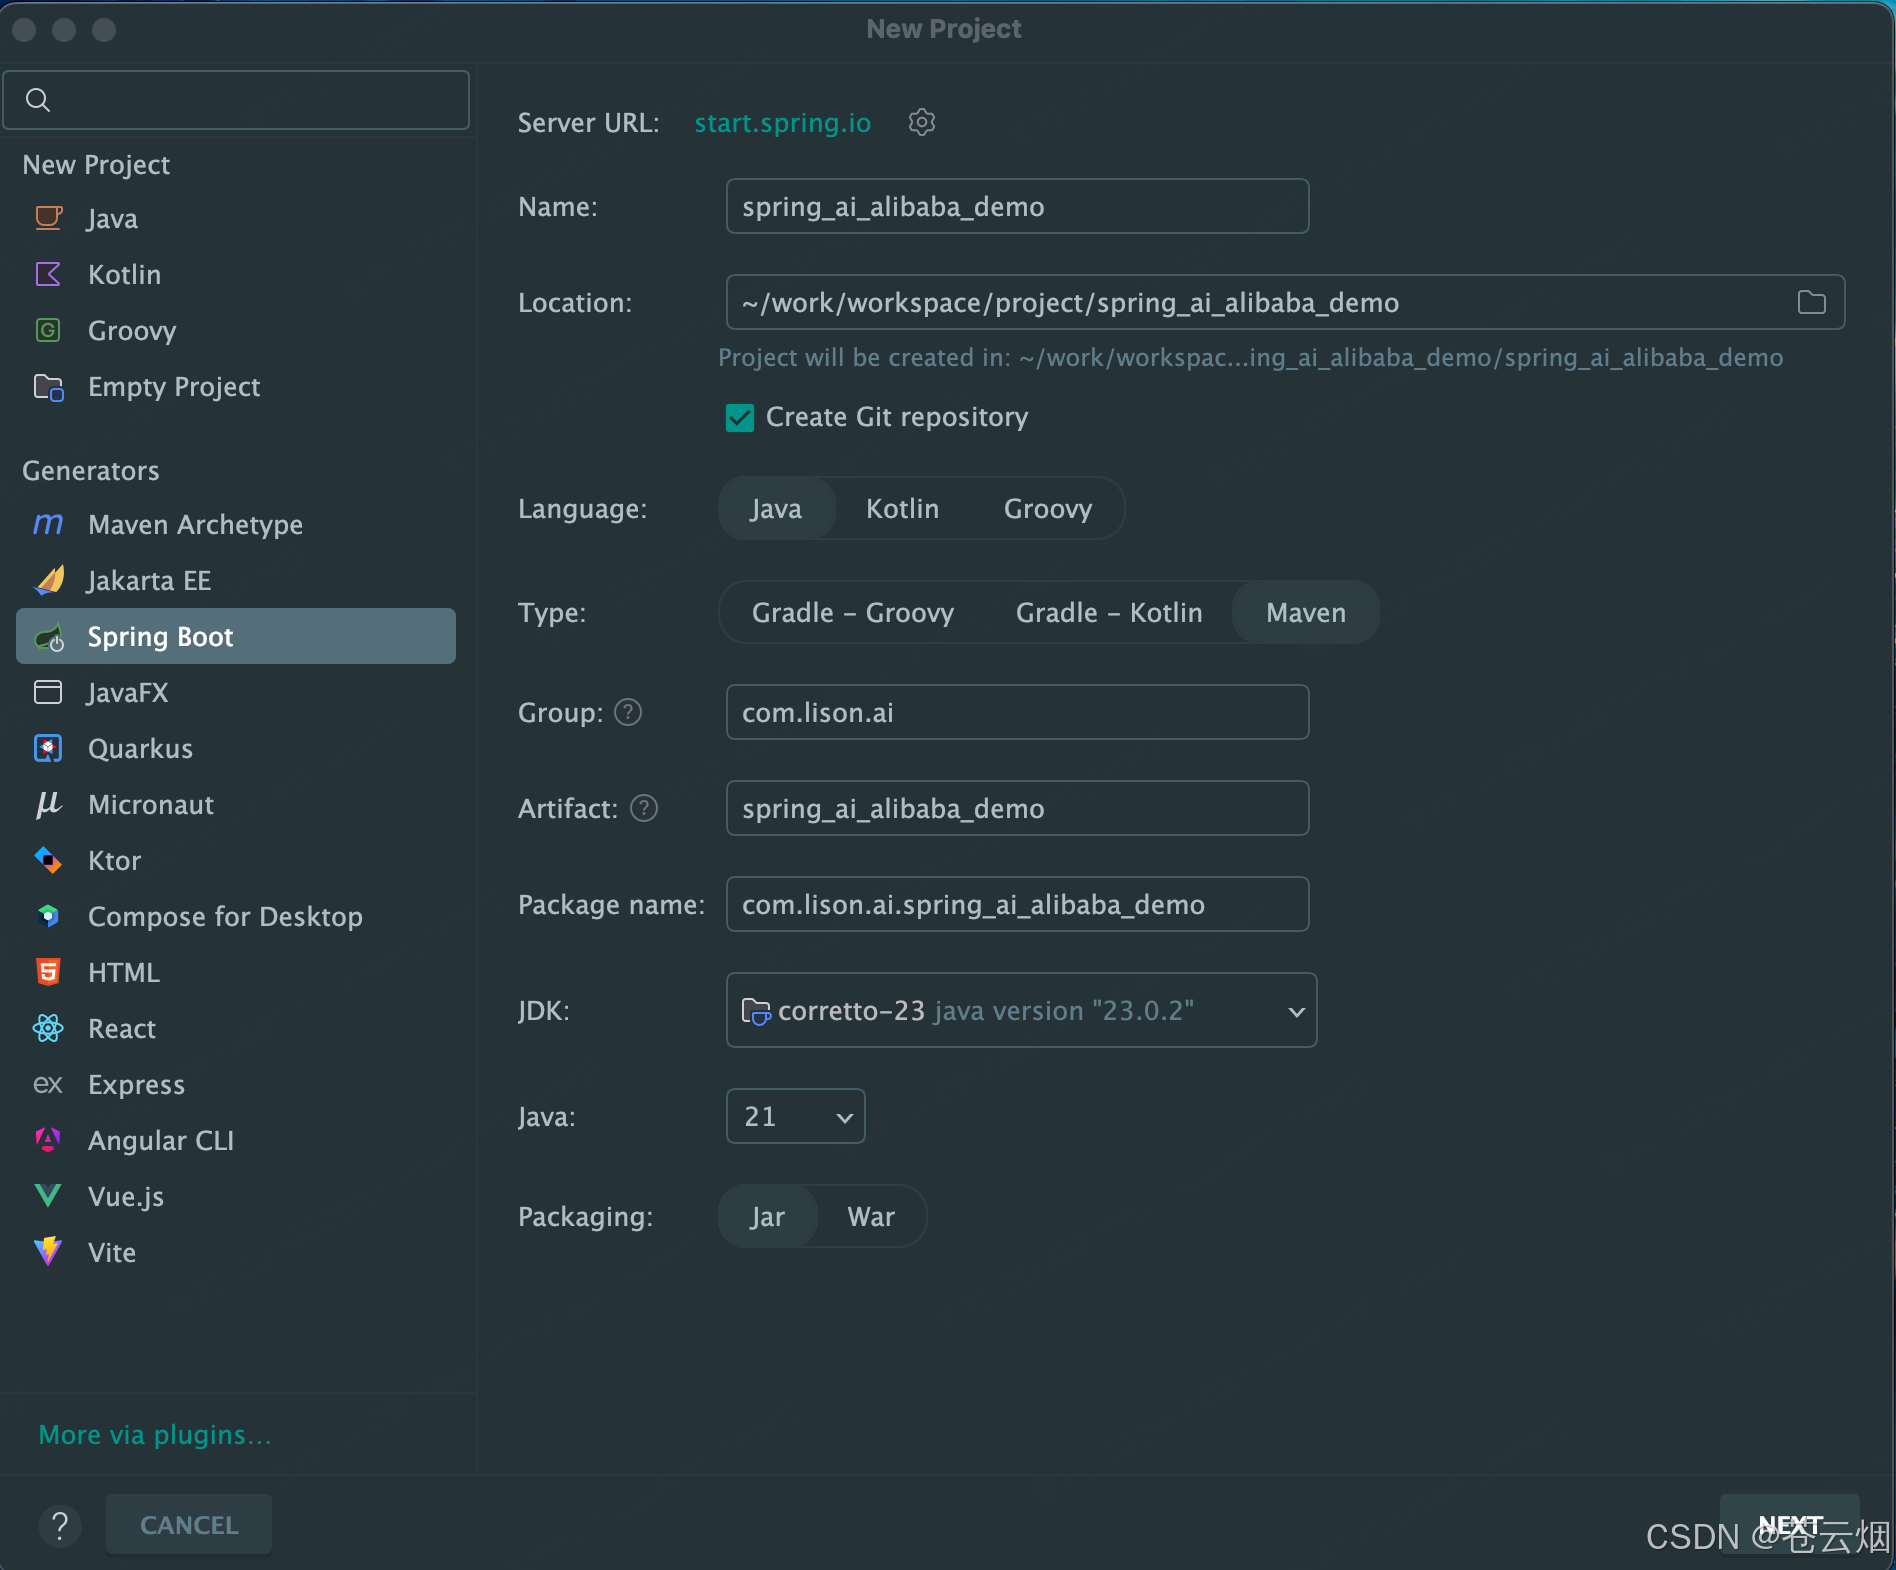The height and width of the screenshot is (1570, 1896).
Task: Click the Location path input field
Action: click(x=1285, y=302)
